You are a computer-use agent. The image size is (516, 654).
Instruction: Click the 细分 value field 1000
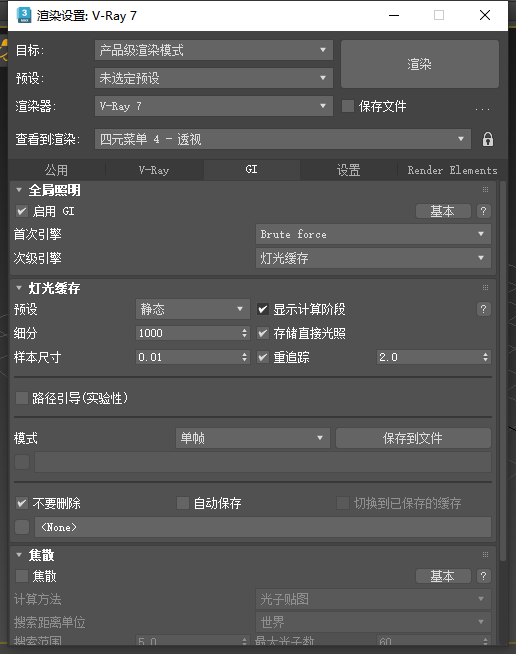pos(188,333)
